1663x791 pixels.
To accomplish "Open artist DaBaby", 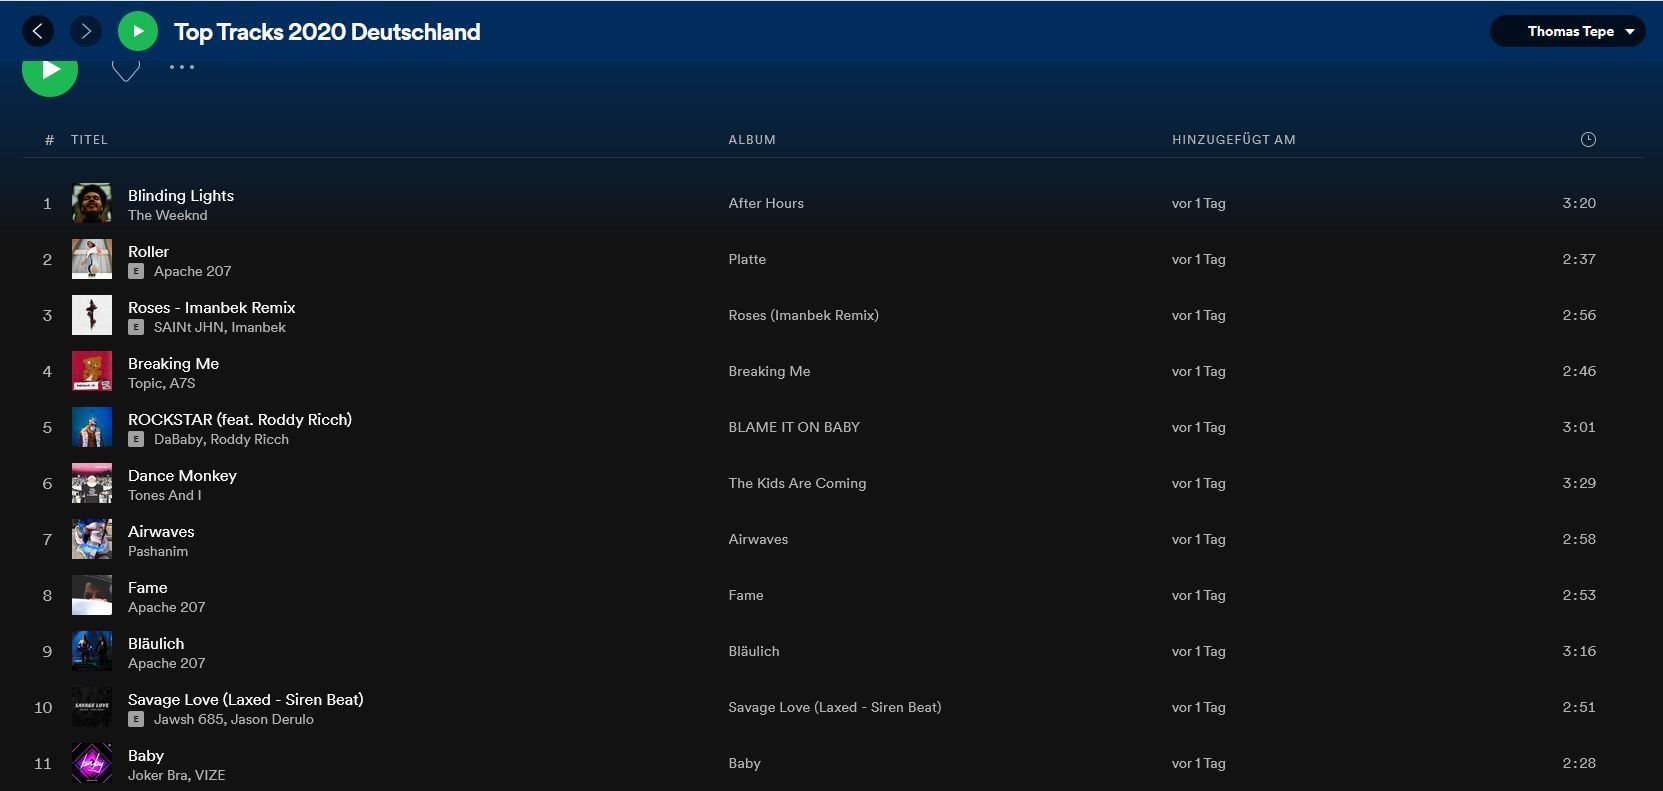I will 179,439.
